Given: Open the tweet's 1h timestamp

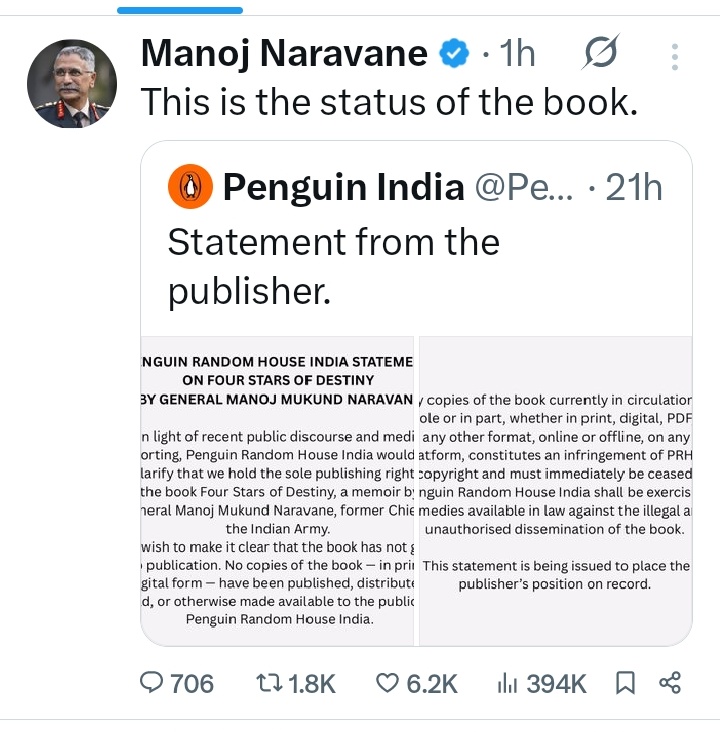Looking at the screenshot, I should (x=518, y=54).
